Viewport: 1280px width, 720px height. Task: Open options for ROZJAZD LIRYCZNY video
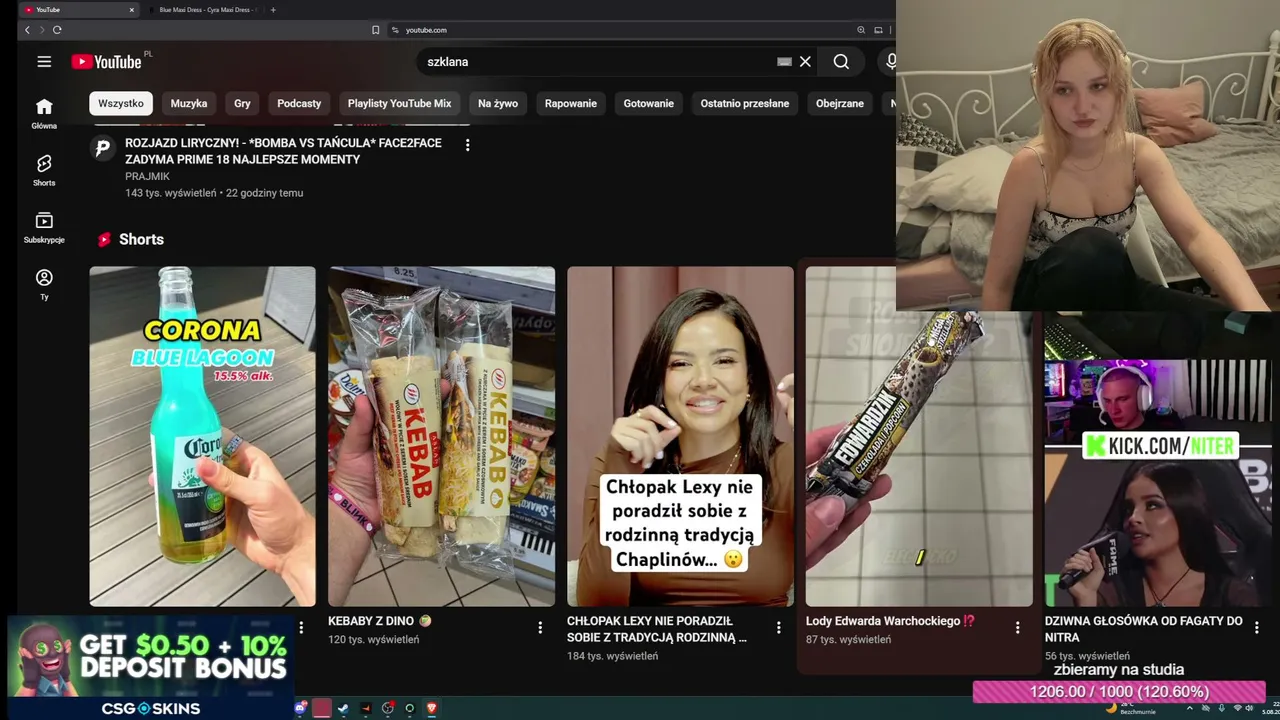pos(467,145)
